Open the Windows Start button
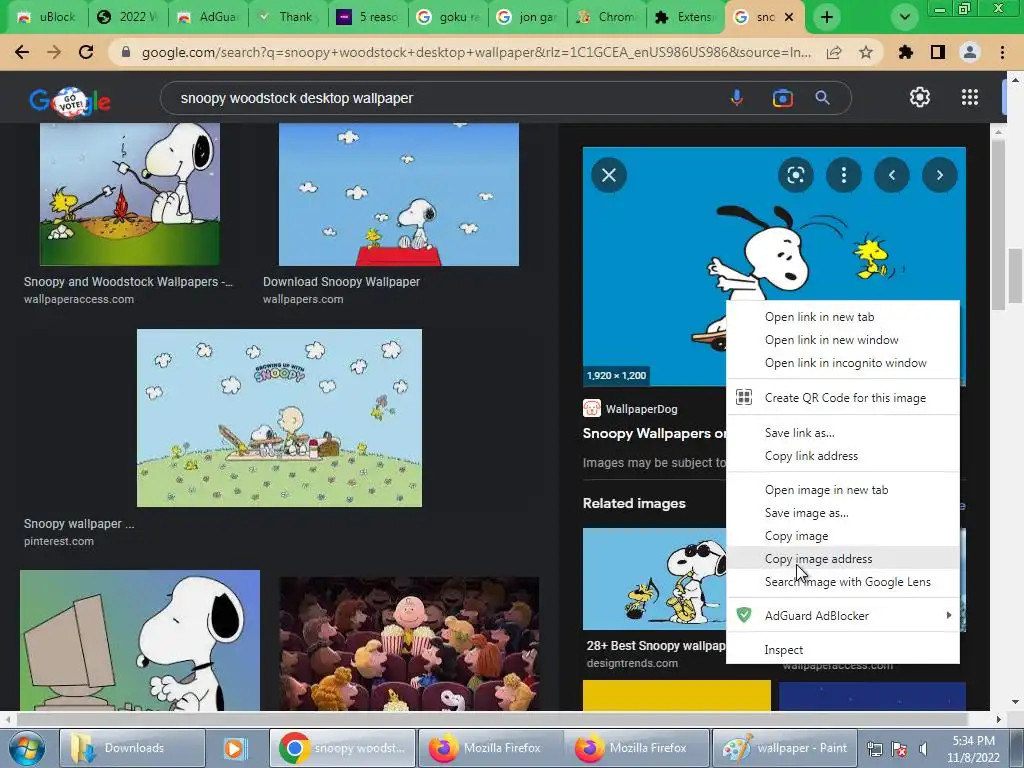1024x768 pixels. click(x=26, y=748)
